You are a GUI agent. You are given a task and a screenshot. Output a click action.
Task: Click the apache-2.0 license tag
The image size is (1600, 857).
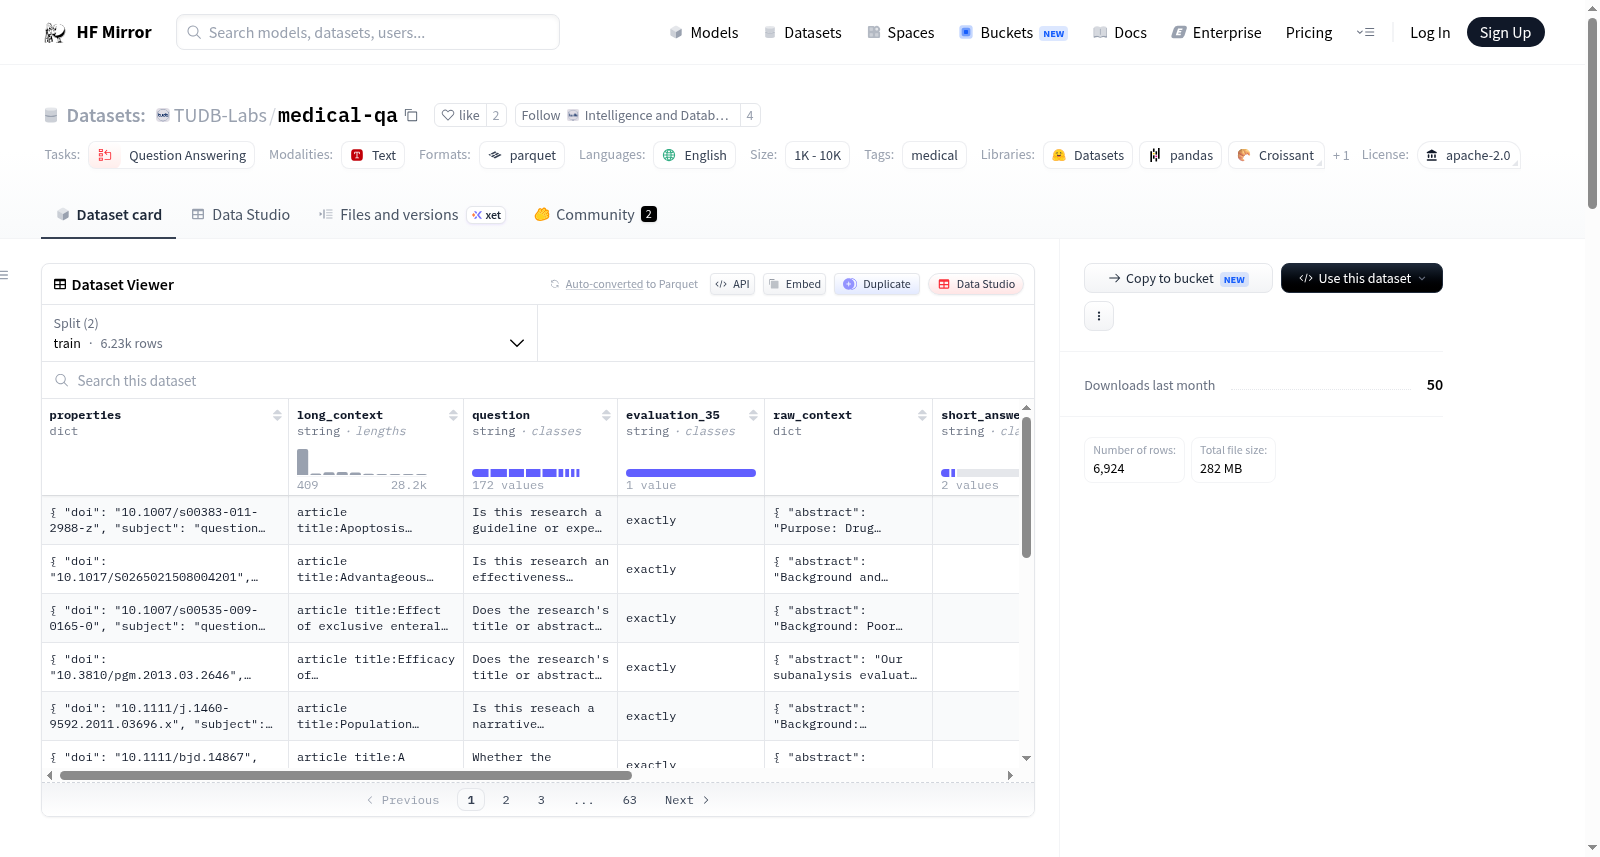click(x=1468, y=155)
